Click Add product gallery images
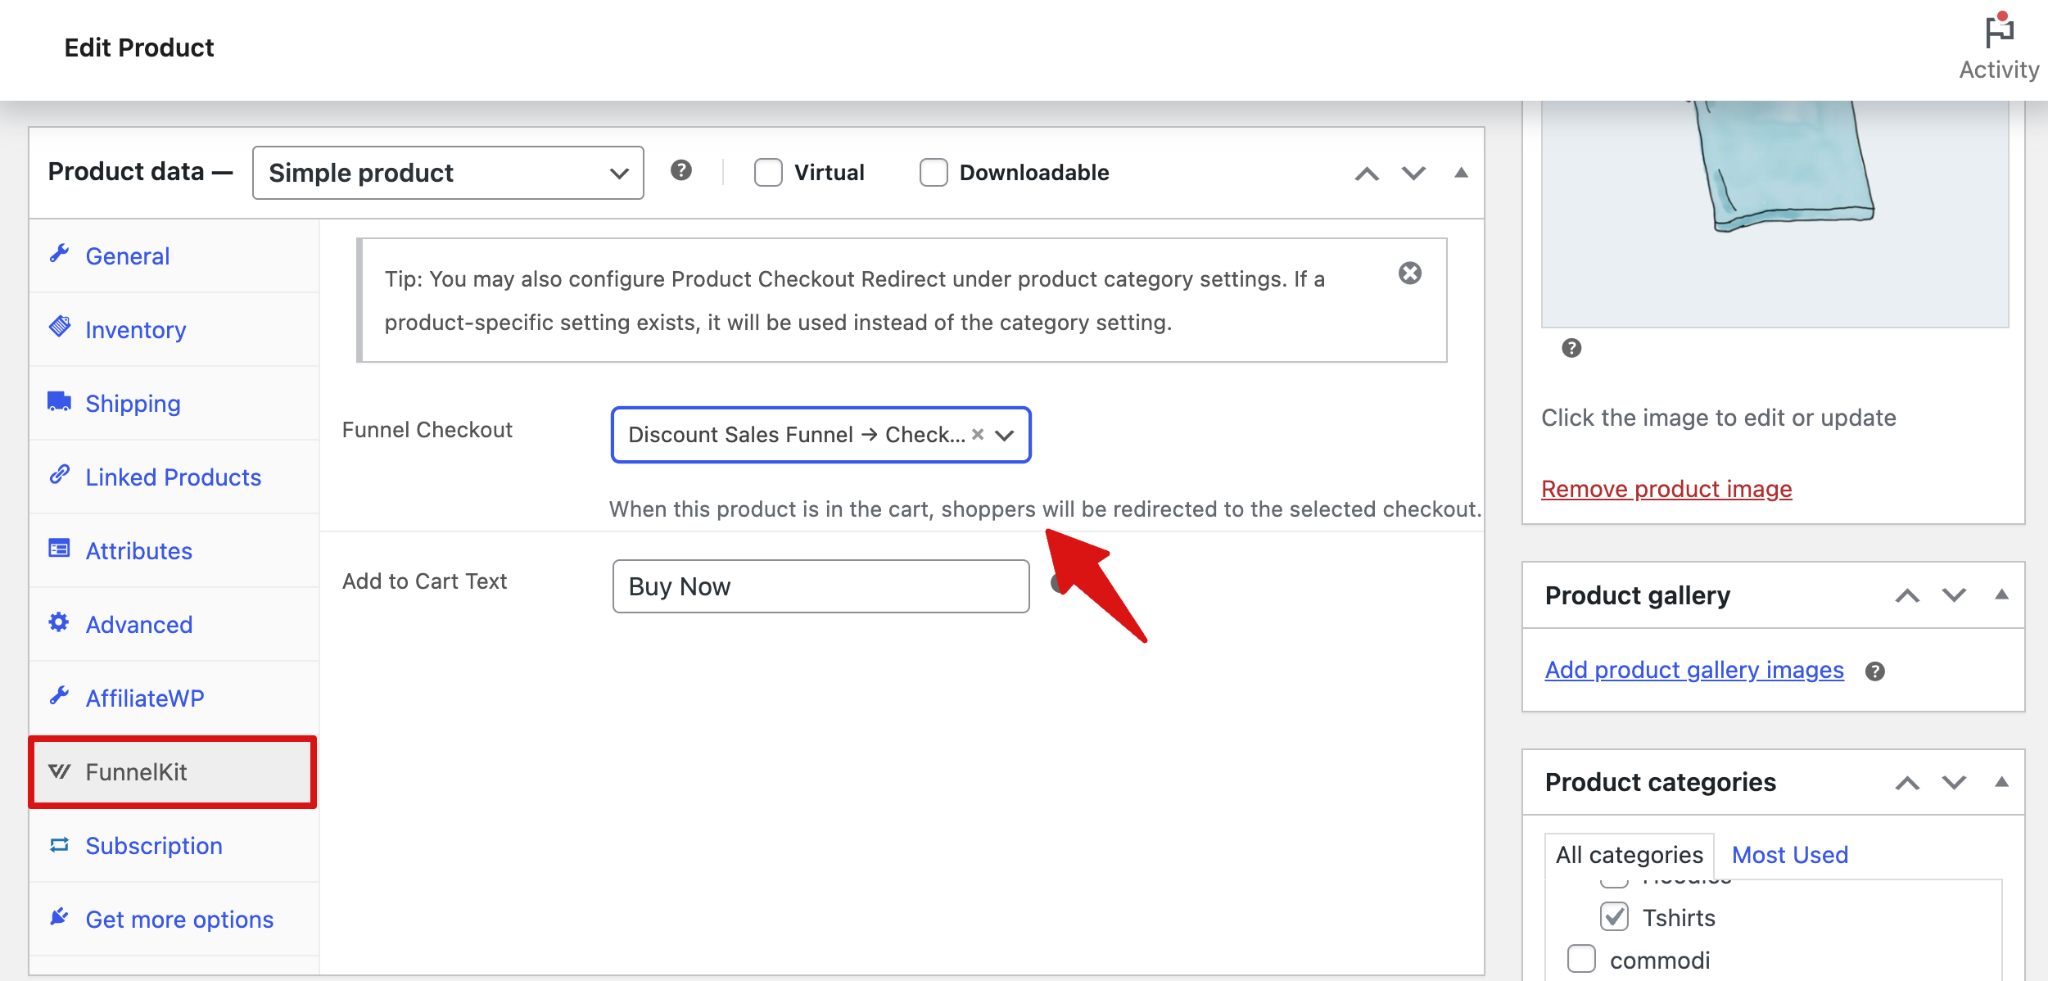Image resolution: width=2048 pixels, height=981 pixels. click(x=1693, y=670)
